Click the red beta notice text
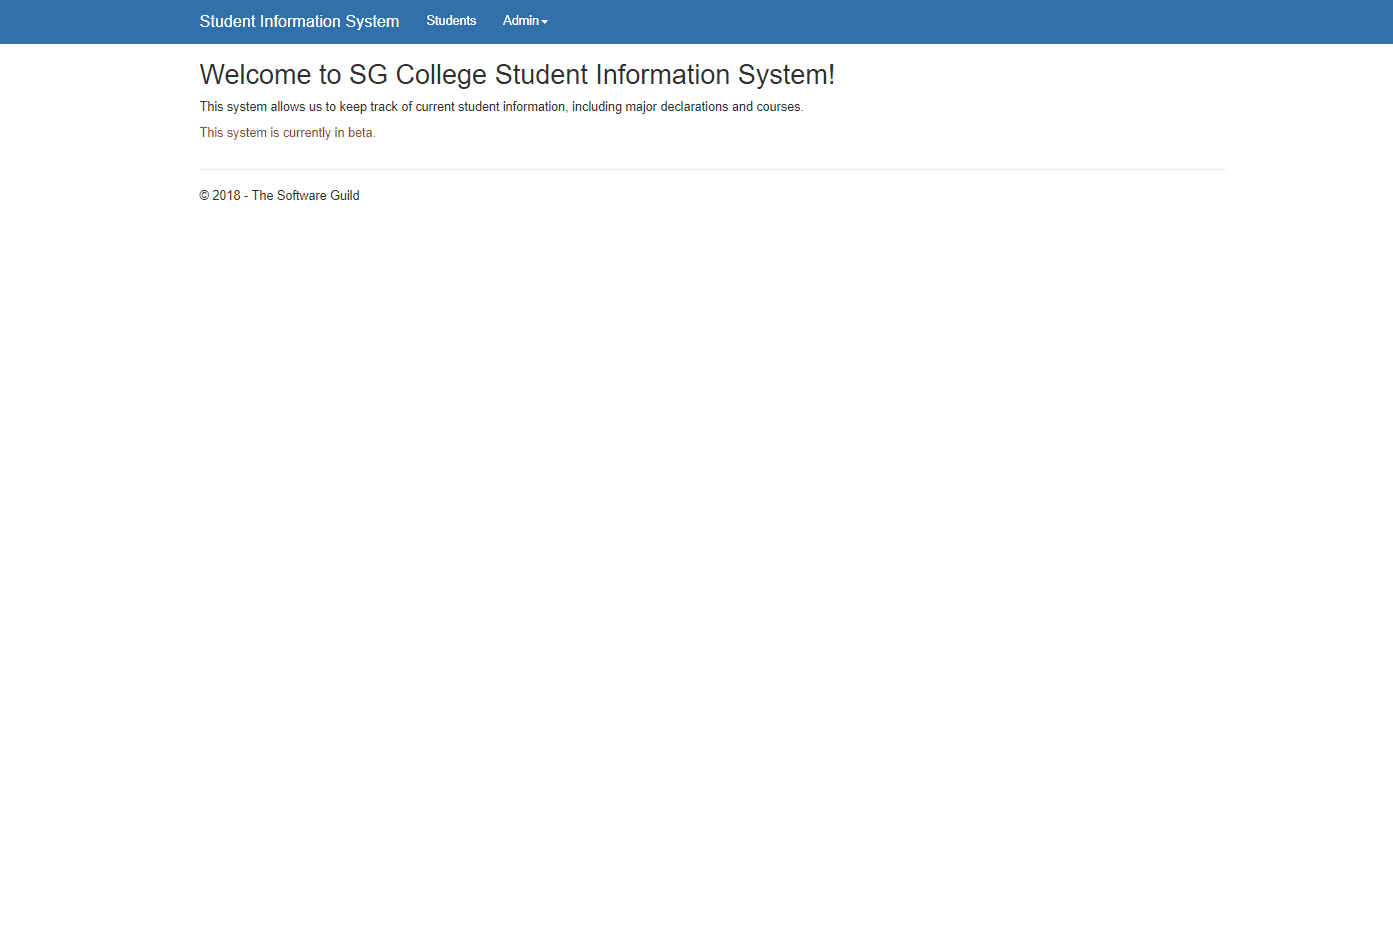Screen dimensions: 1393x945 [x=287, y=133]
